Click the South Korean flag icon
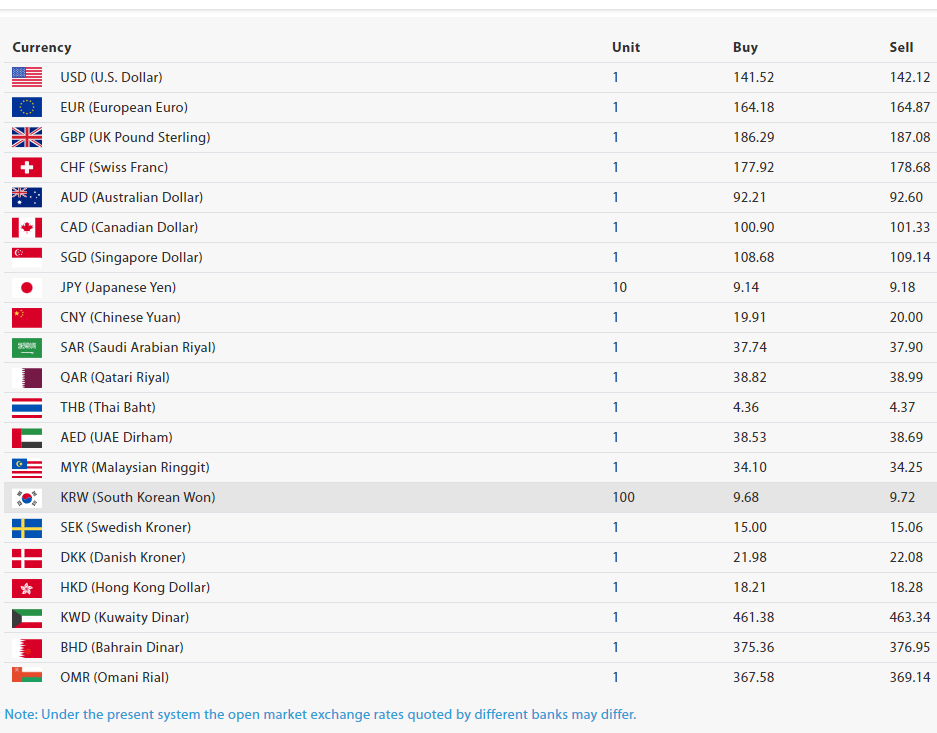Screen dimensions: 937x733 pyautogui.click(x=27, y=497)
